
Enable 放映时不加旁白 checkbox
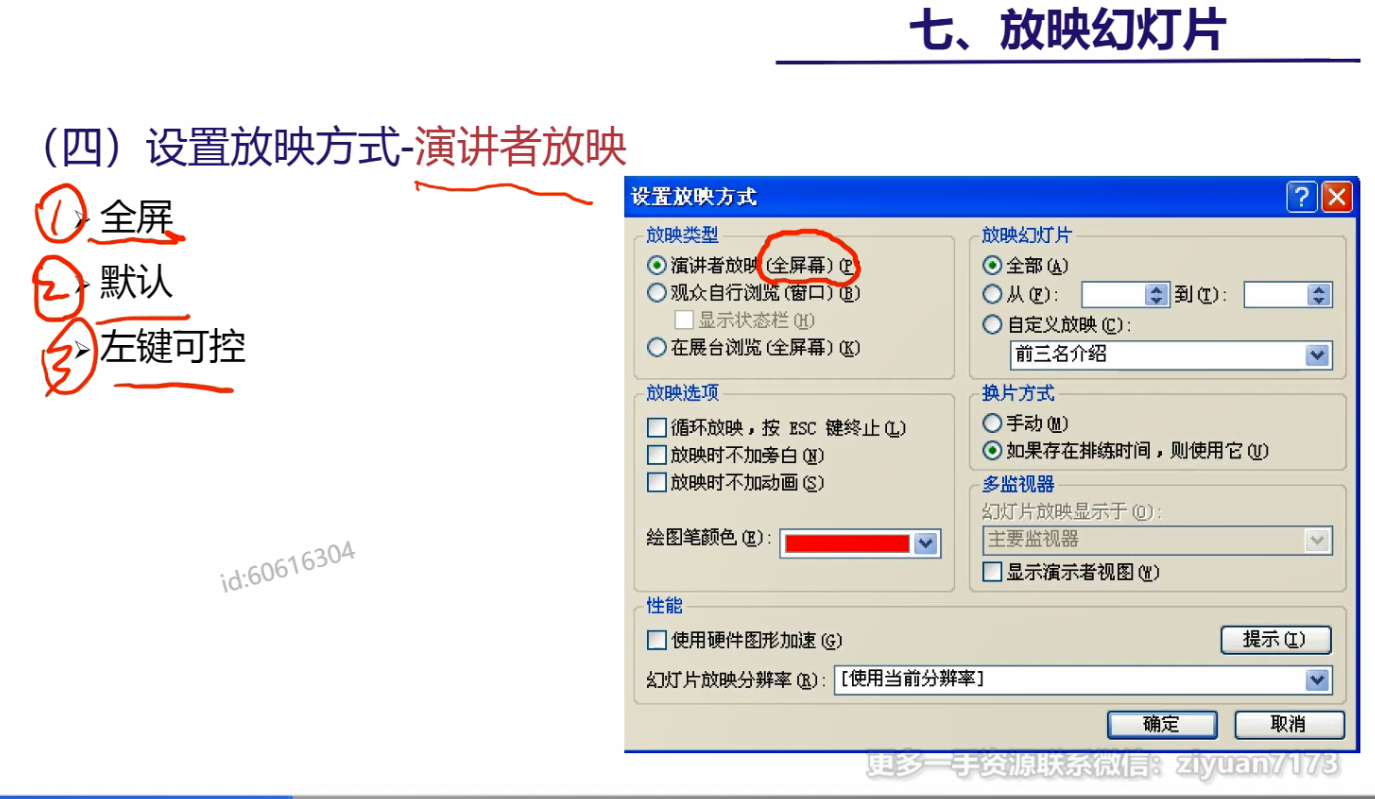(657, 455)
